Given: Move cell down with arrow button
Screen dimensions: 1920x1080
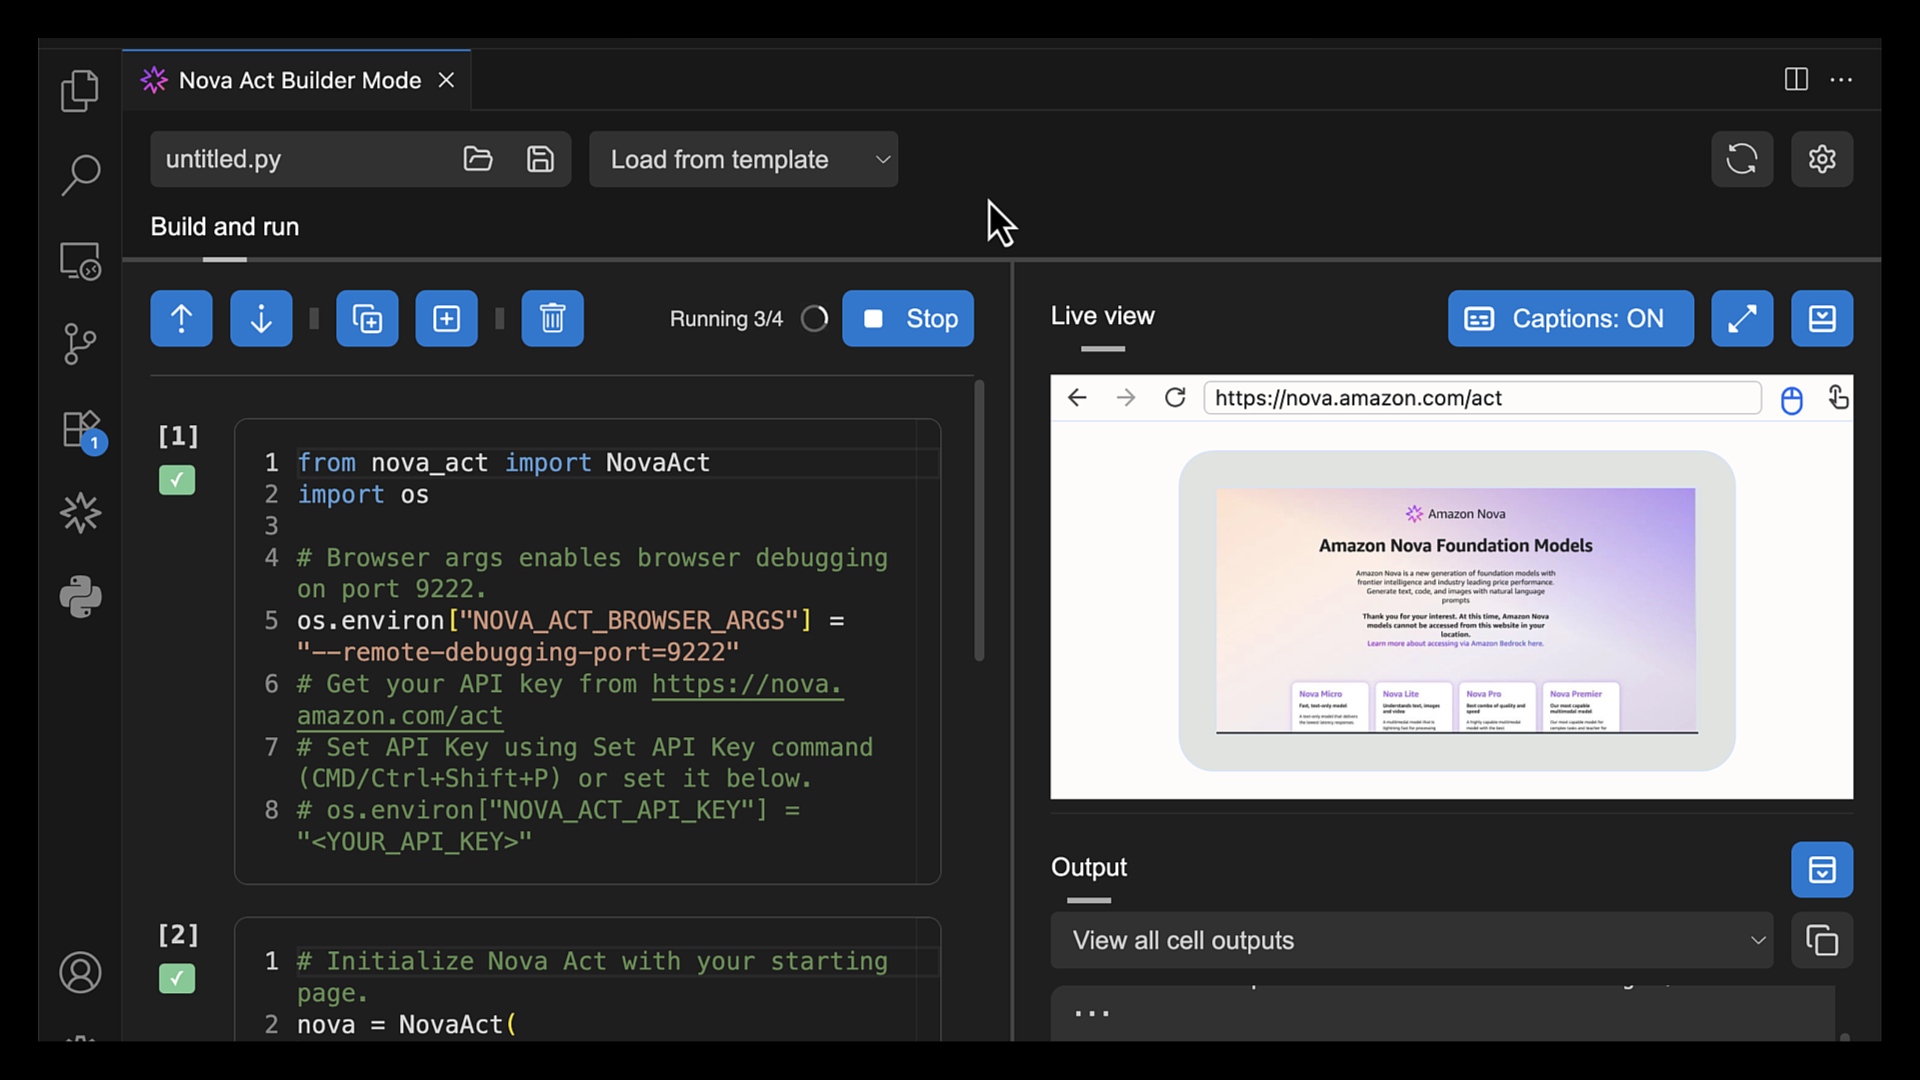Looking at the screenshot, I should point(261,319).
